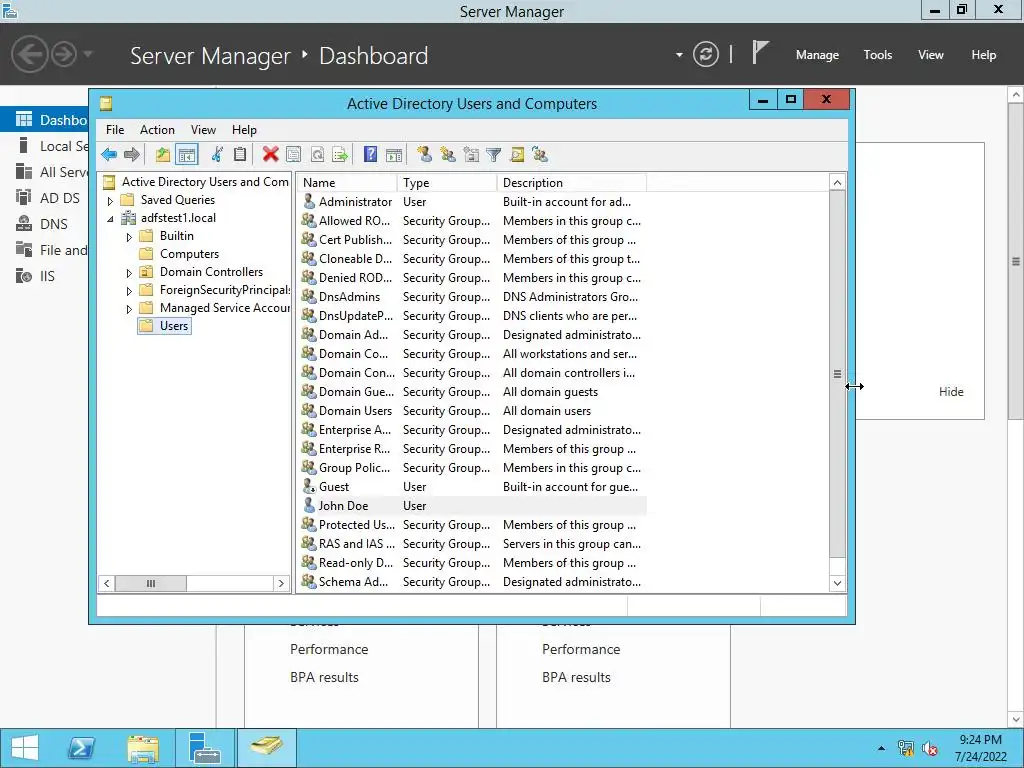Create new organizational unit with toolbar icon
The width and height of the screenshot is (1024, 768).
pyautogui.click(x=471, y=155)
